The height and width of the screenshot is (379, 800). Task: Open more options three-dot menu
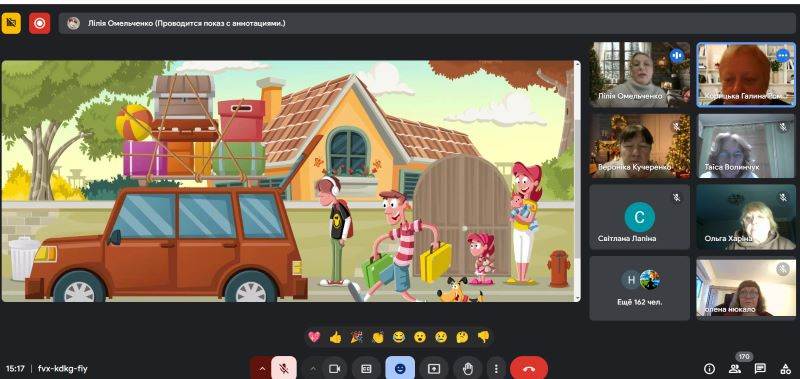pyautogui.click(x=496, y=368)
